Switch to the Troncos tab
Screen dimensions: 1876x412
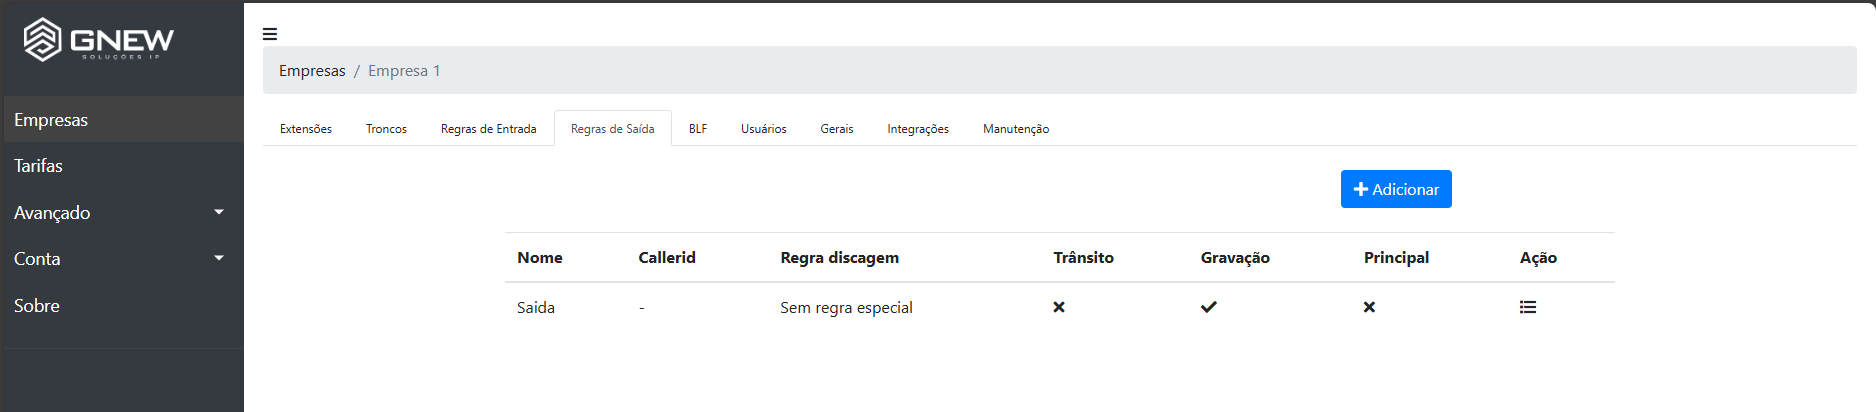click(x=386, y=129)
